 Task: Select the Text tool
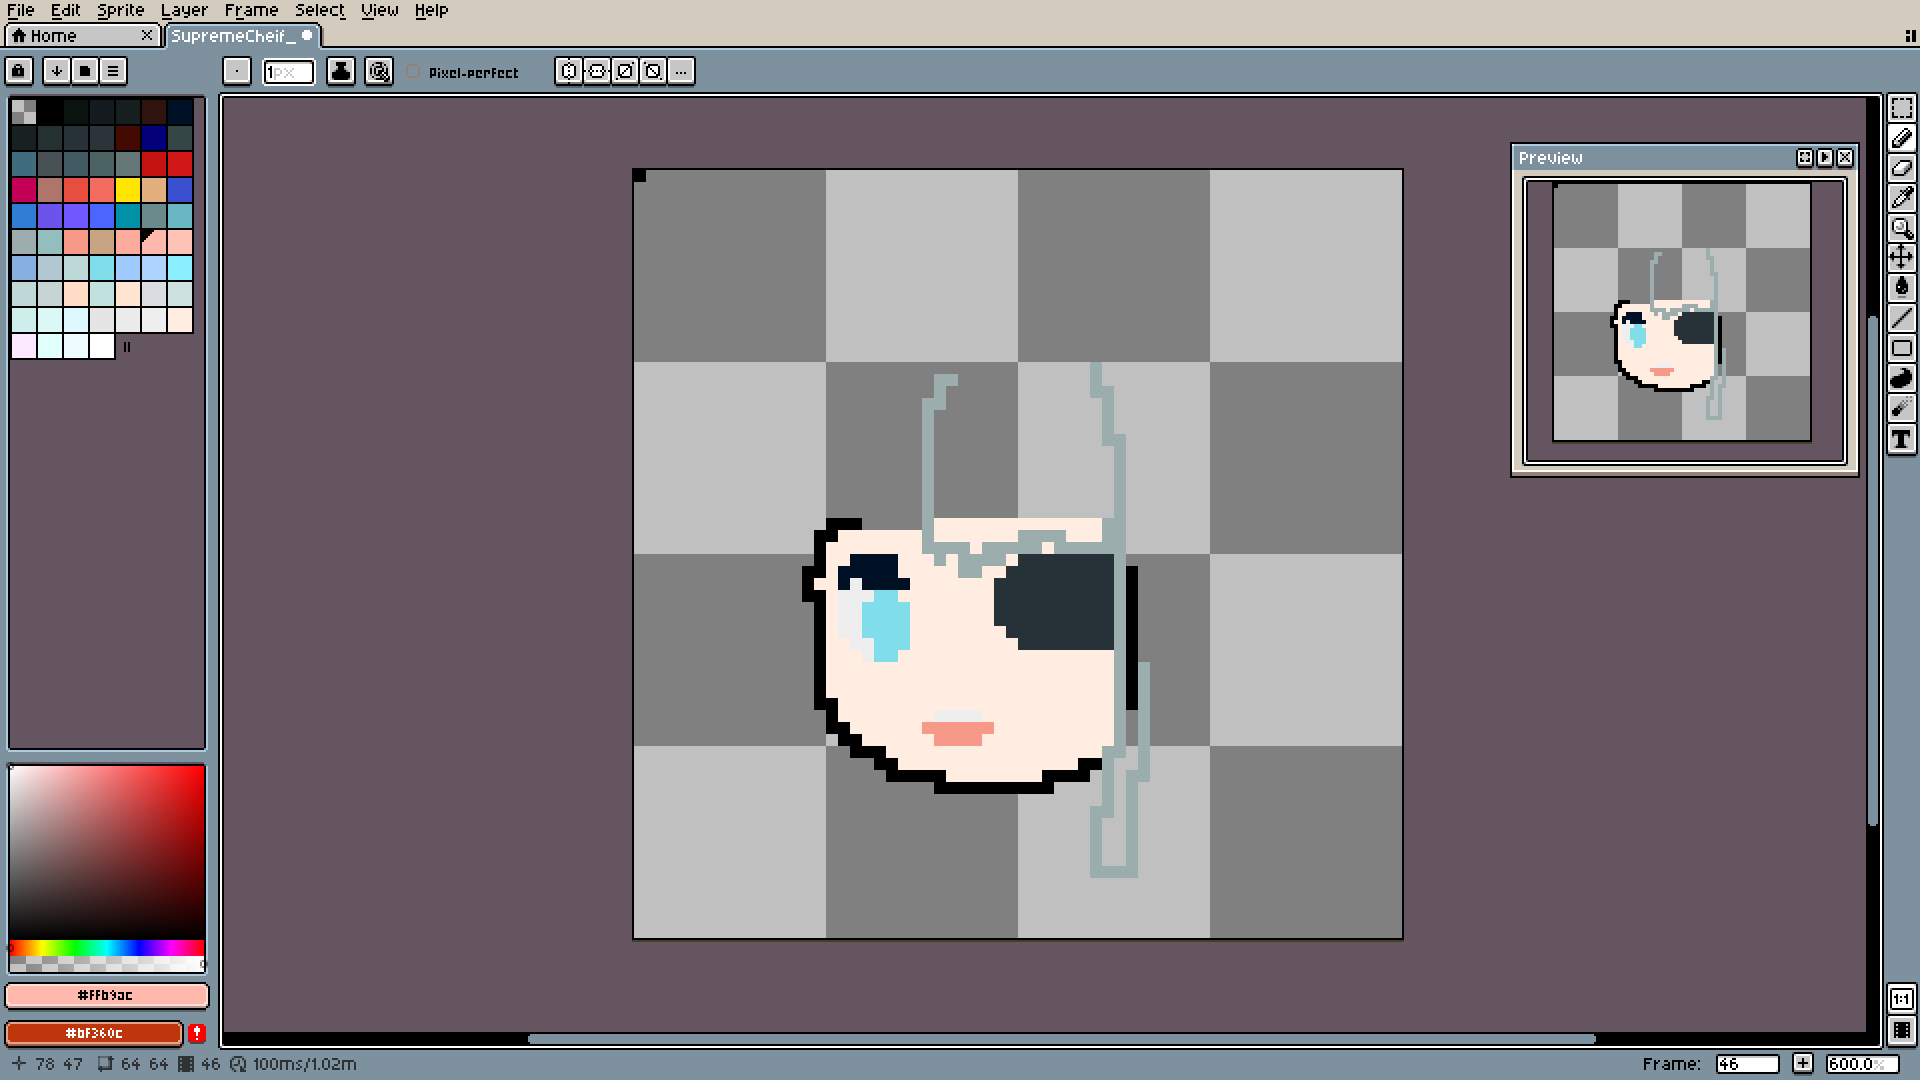click(x=1901, y=439)
